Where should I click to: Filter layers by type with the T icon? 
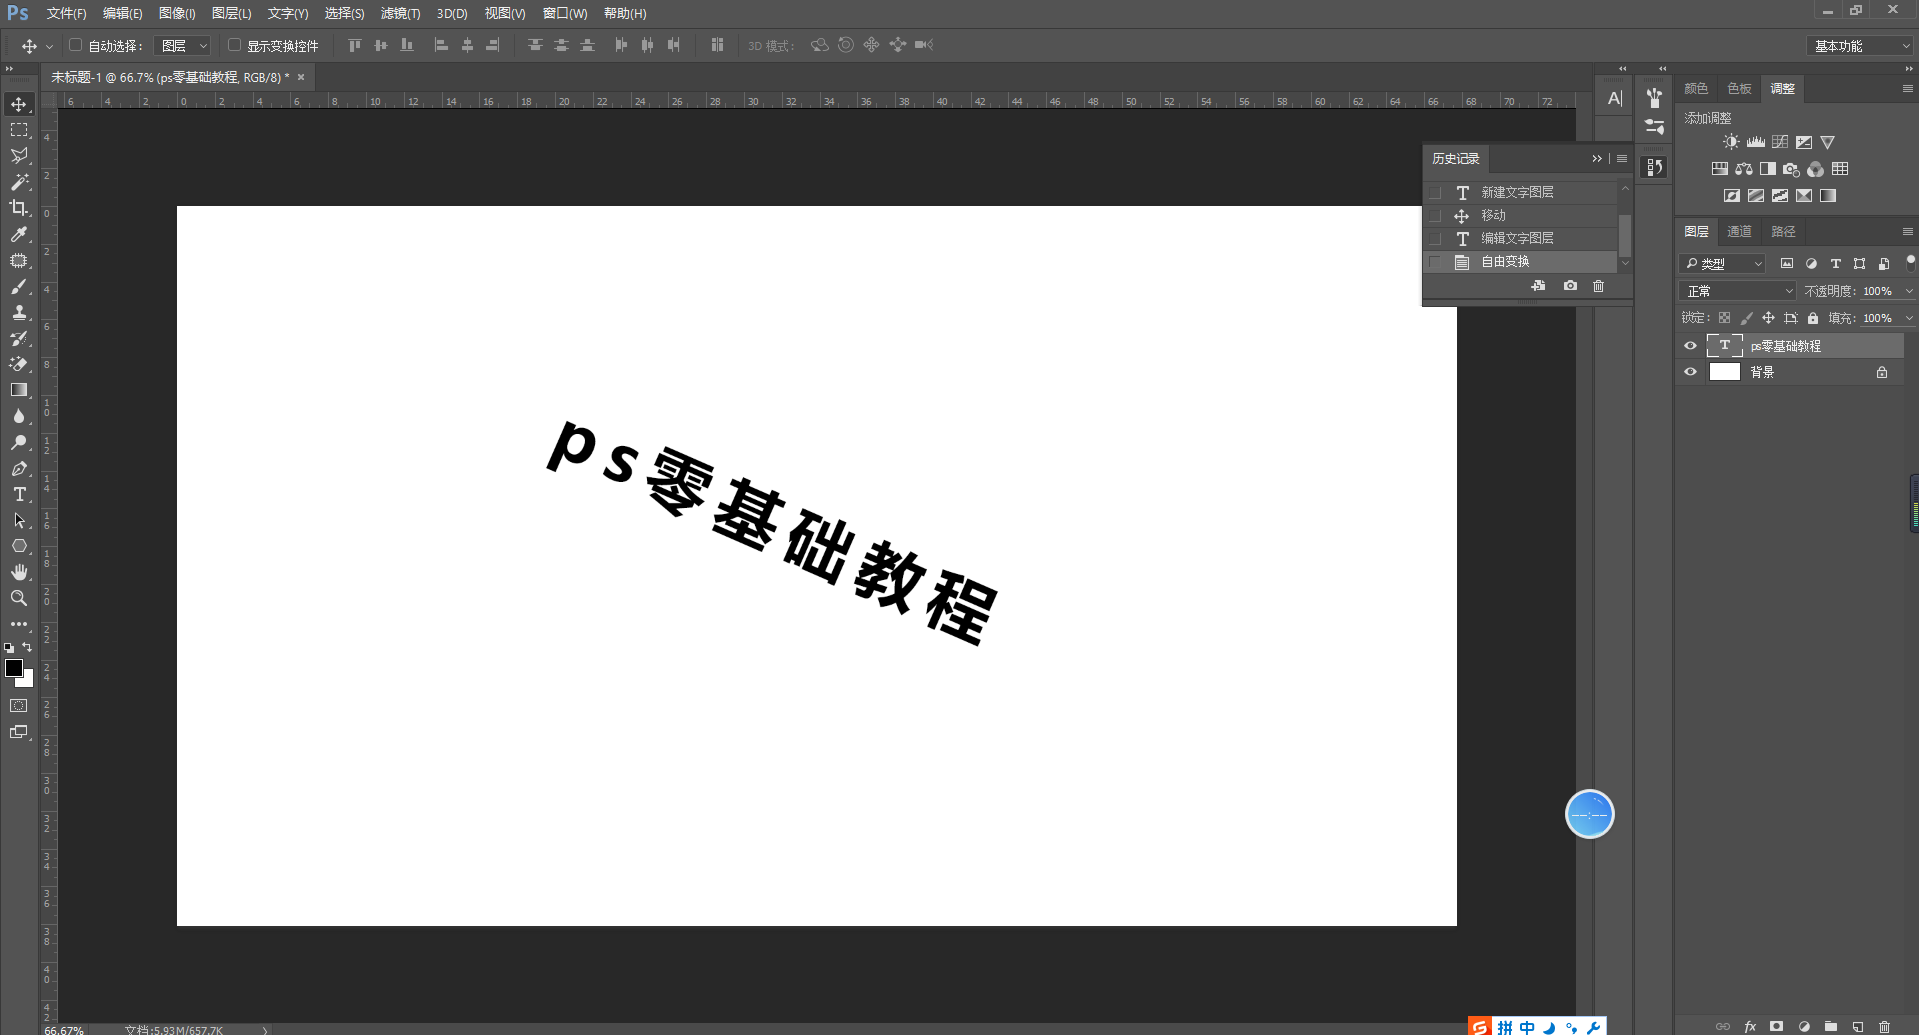tap(1835, 263)
